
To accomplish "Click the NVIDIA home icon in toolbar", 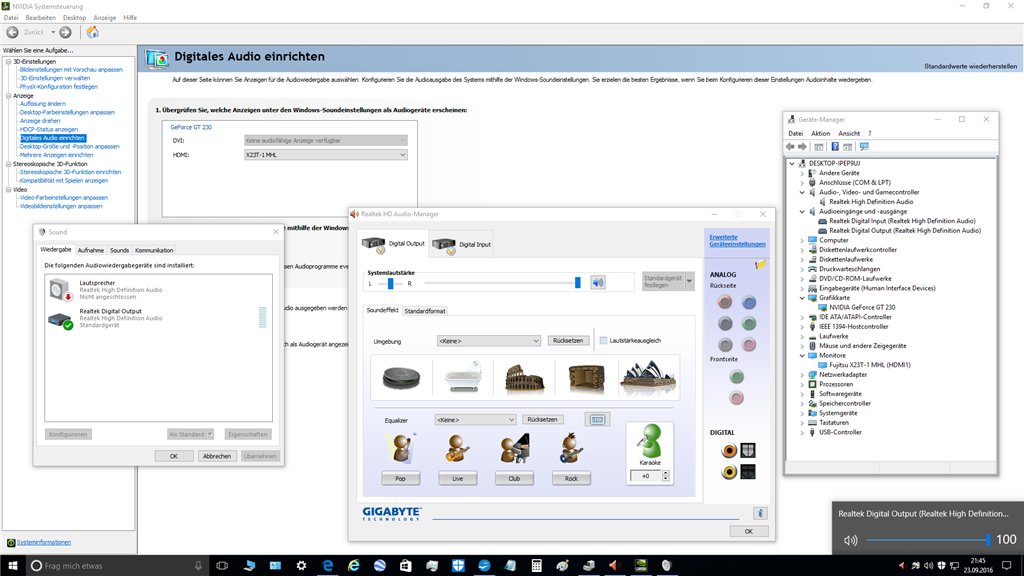I will point(93,32).
